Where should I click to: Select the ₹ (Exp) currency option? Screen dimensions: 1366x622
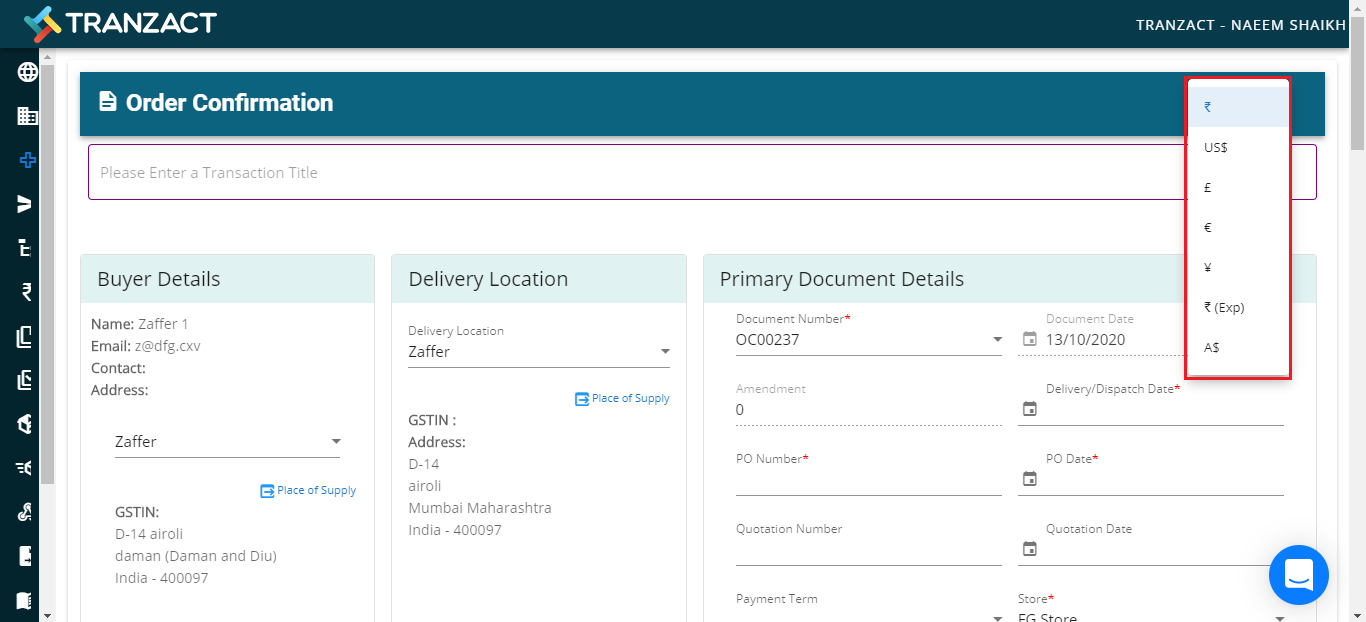coord(1238,307)
